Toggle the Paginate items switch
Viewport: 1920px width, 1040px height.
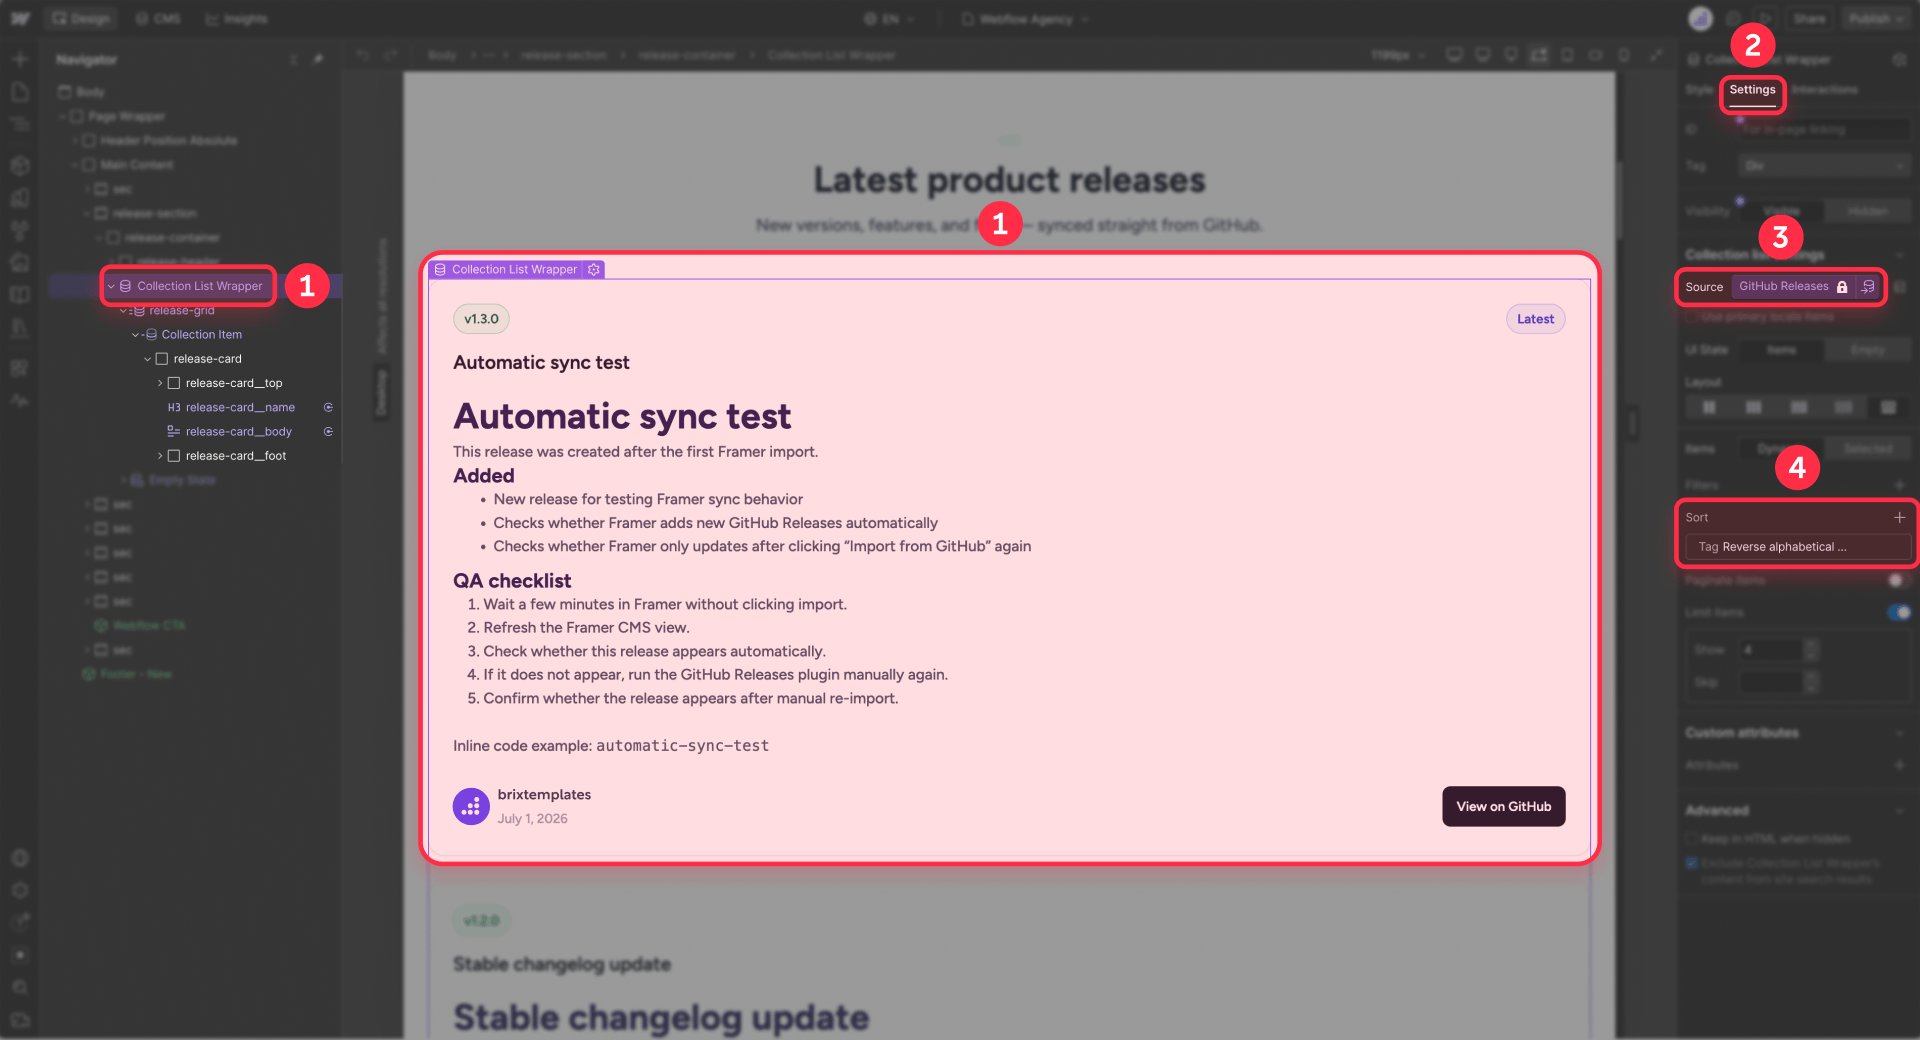point(1897,580)
